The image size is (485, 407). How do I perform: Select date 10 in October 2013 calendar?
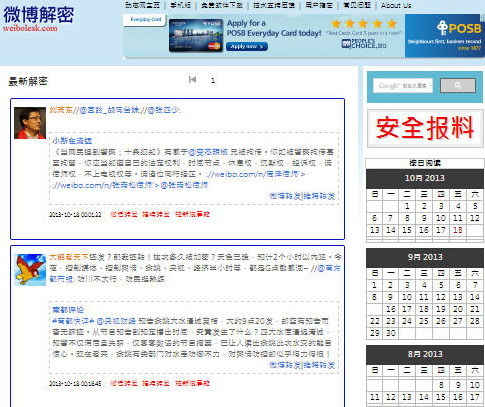441,218
